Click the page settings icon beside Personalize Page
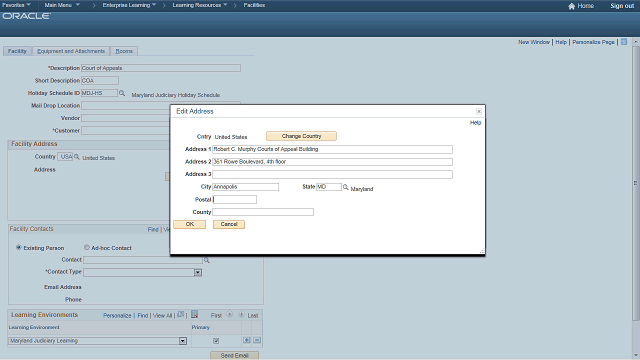 (x=624, y=42)
